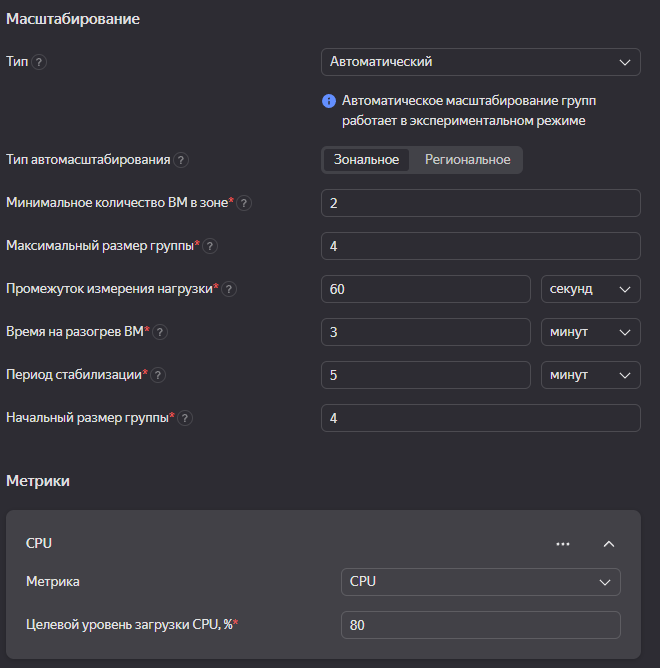This screenshot has width=660, height=668.
Task: Open секунд unit dropdown for load measurement
Action: (591, 289)
